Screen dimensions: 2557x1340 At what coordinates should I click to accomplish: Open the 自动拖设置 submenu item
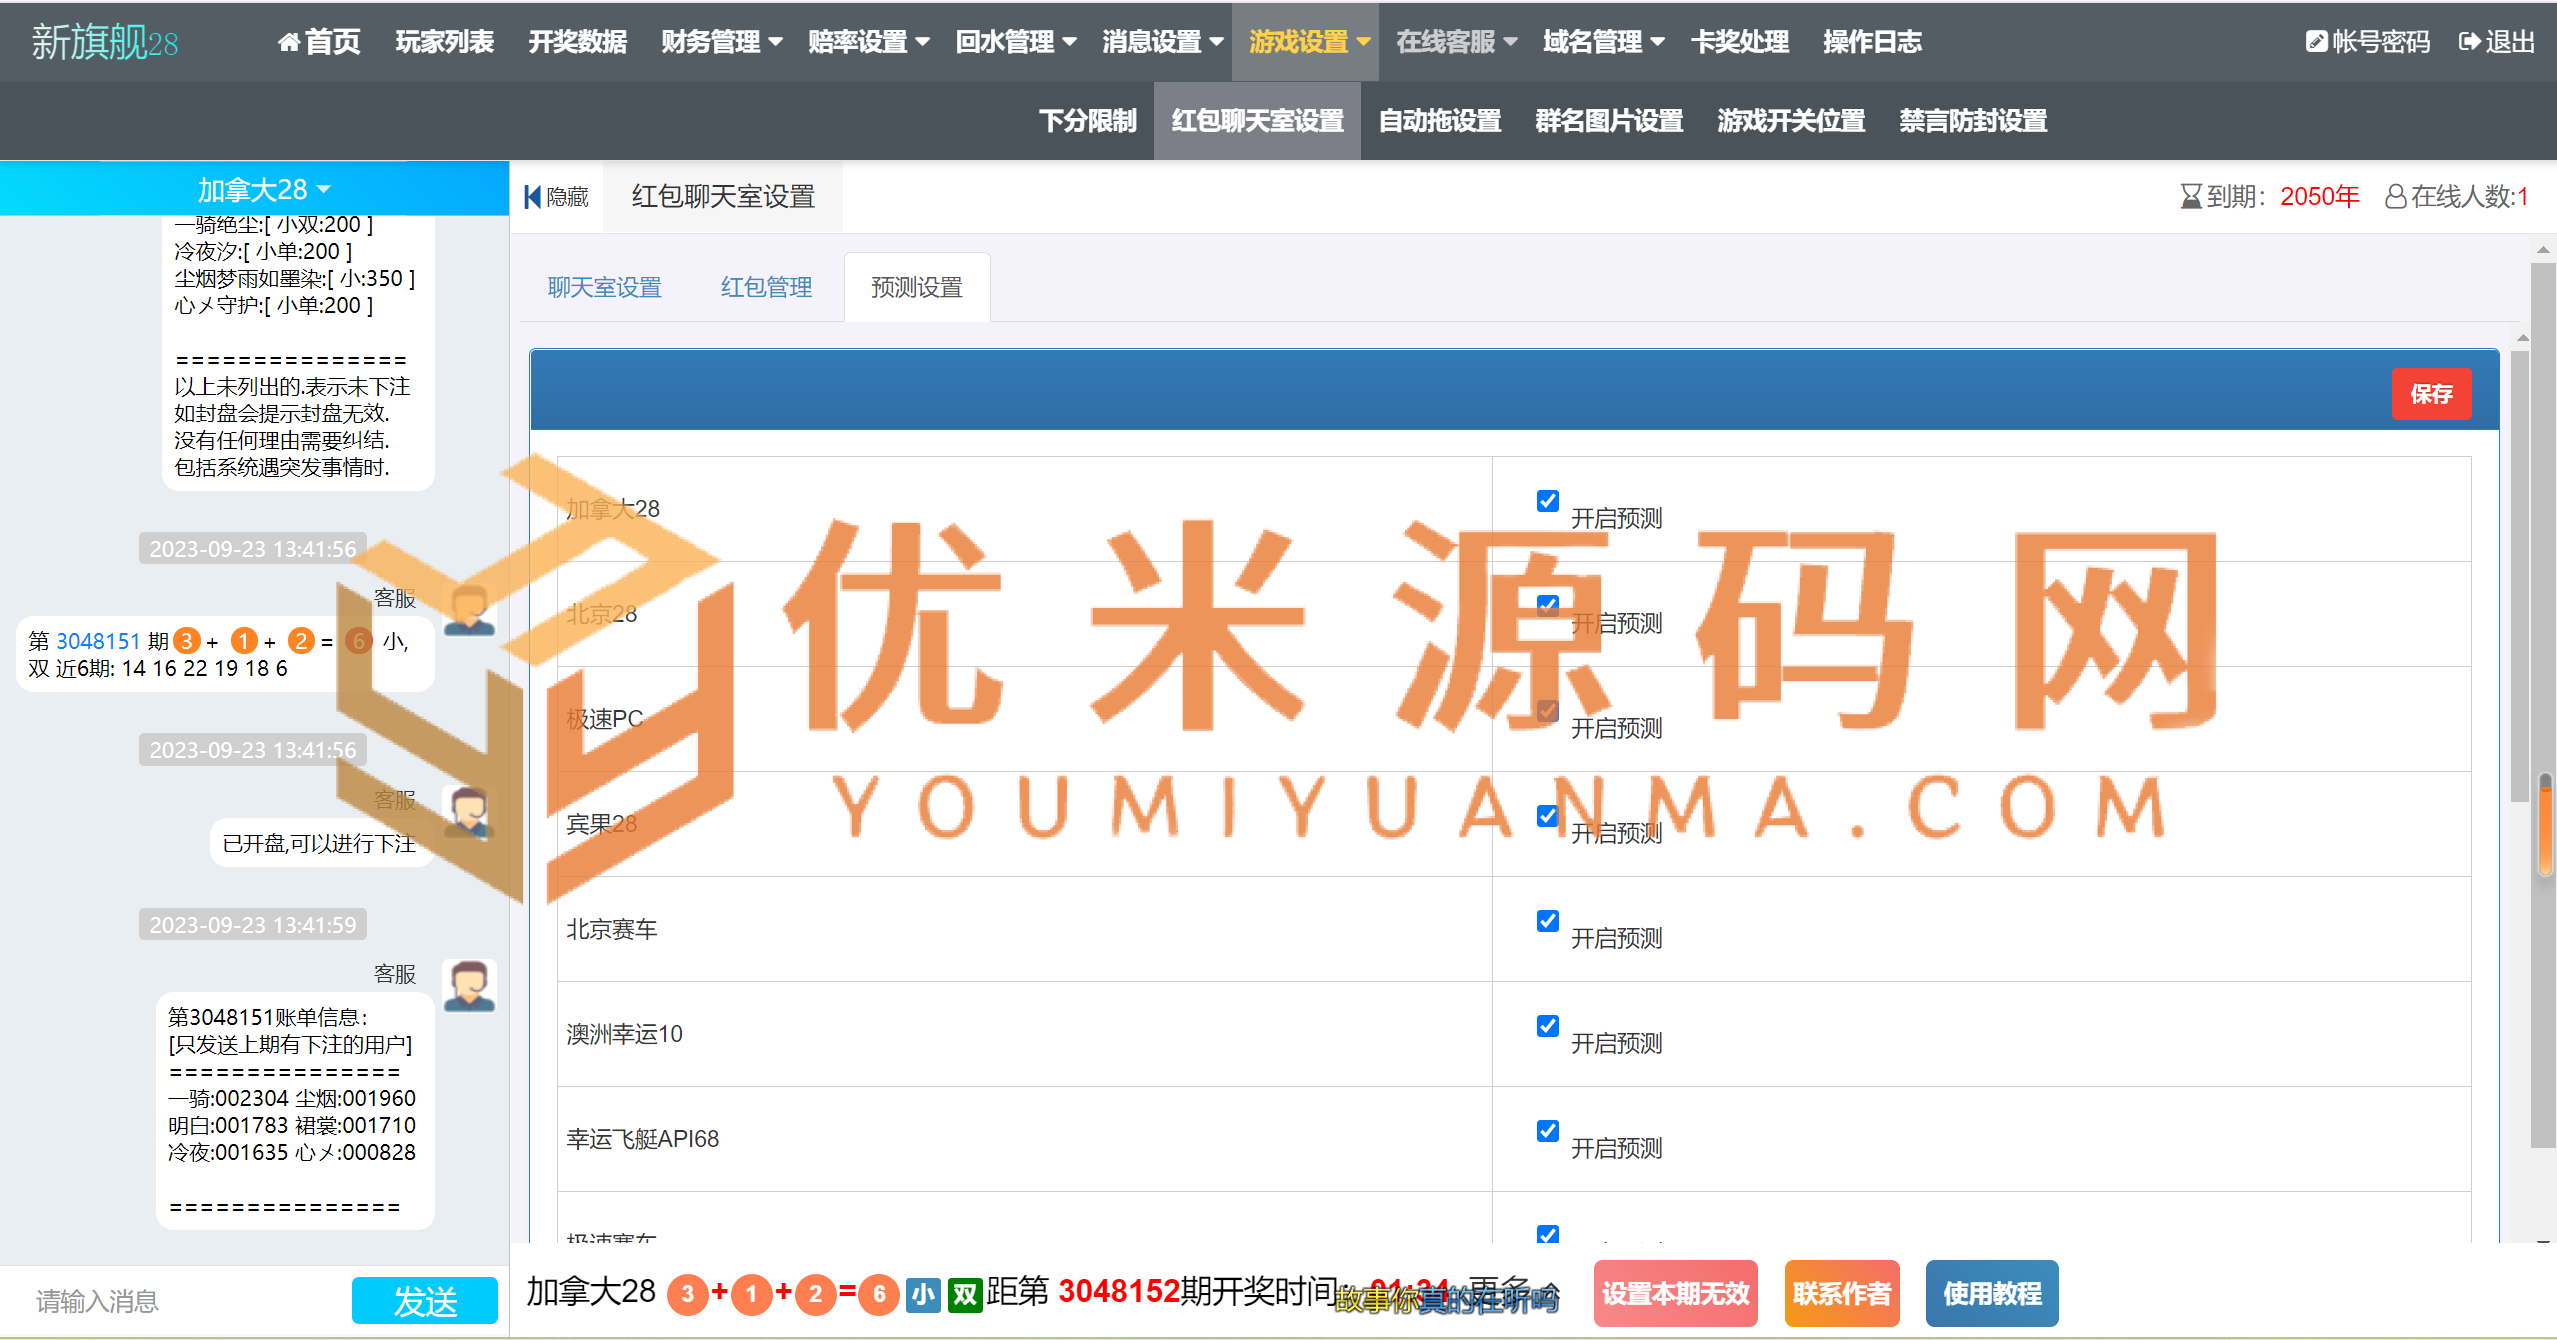1439,121
